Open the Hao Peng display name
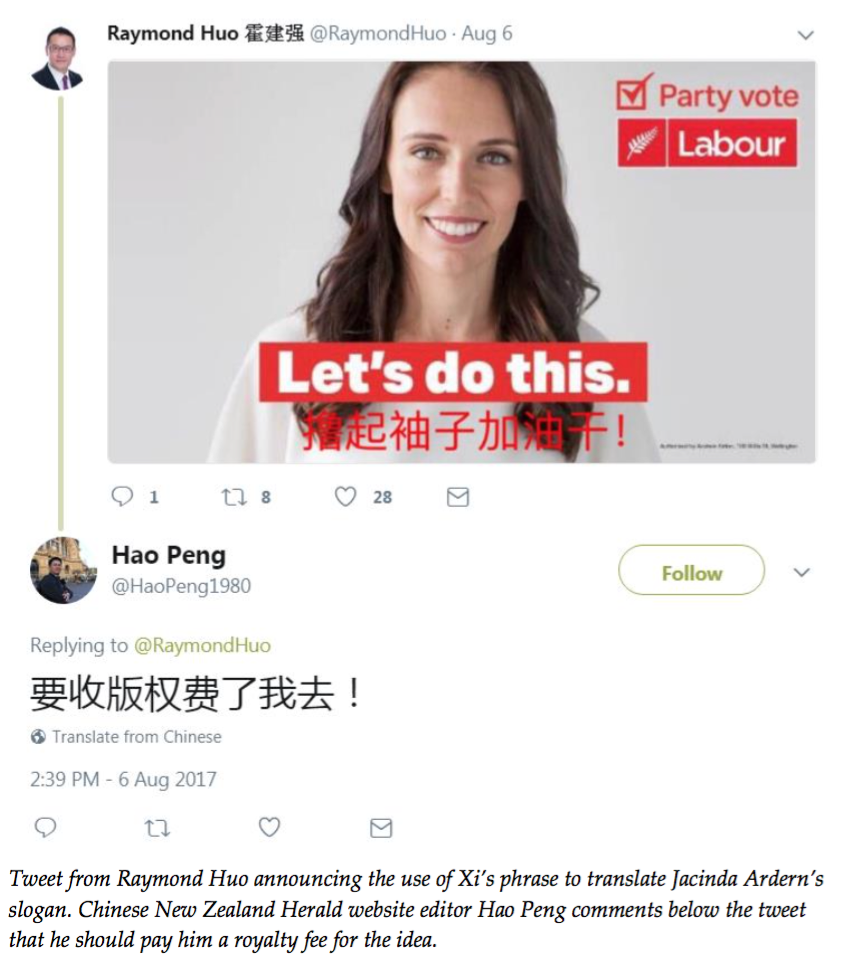 click(x=169, y=555)
